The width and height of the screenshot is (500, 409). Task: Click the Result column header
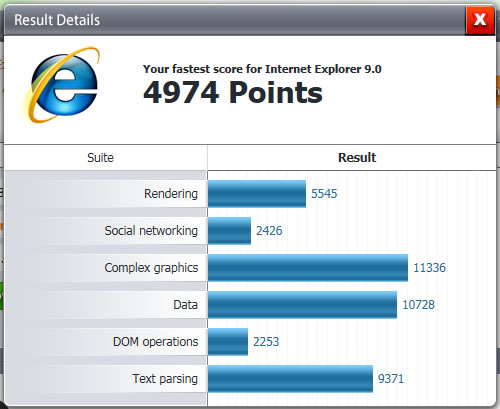point(357,157)
